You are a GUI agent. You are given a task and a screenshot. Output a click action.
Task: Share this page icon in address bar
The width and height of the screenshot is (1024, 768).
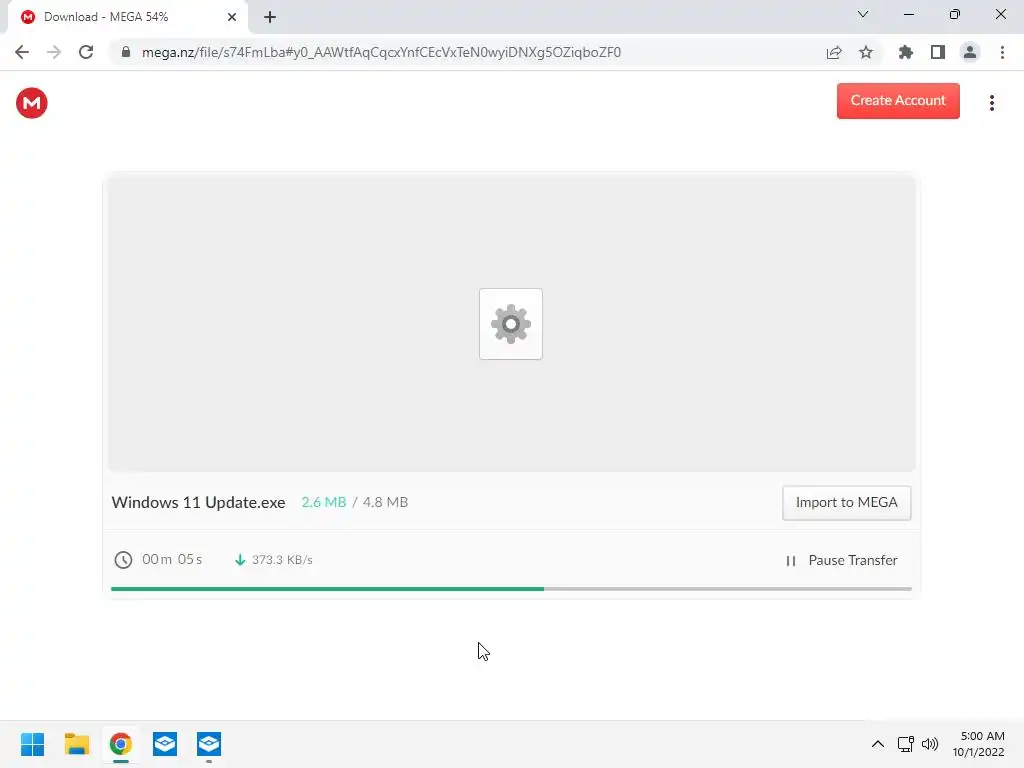pyautogui.click(x=834, y=52)
